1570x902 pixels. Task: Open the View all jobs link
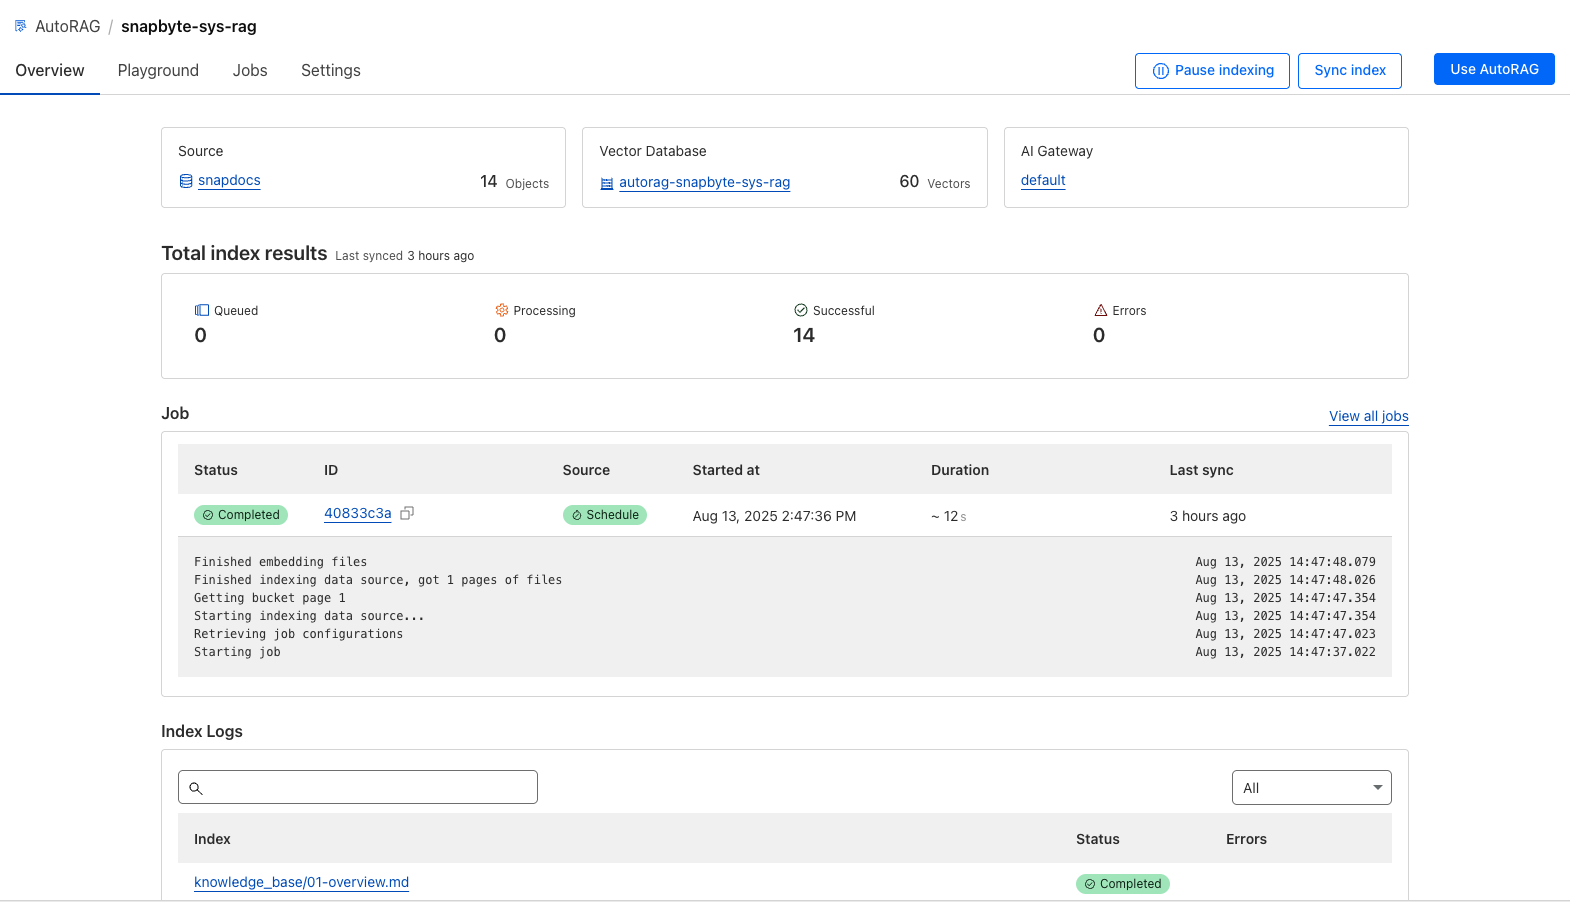pyautogui.click(x=1369, y=416)
